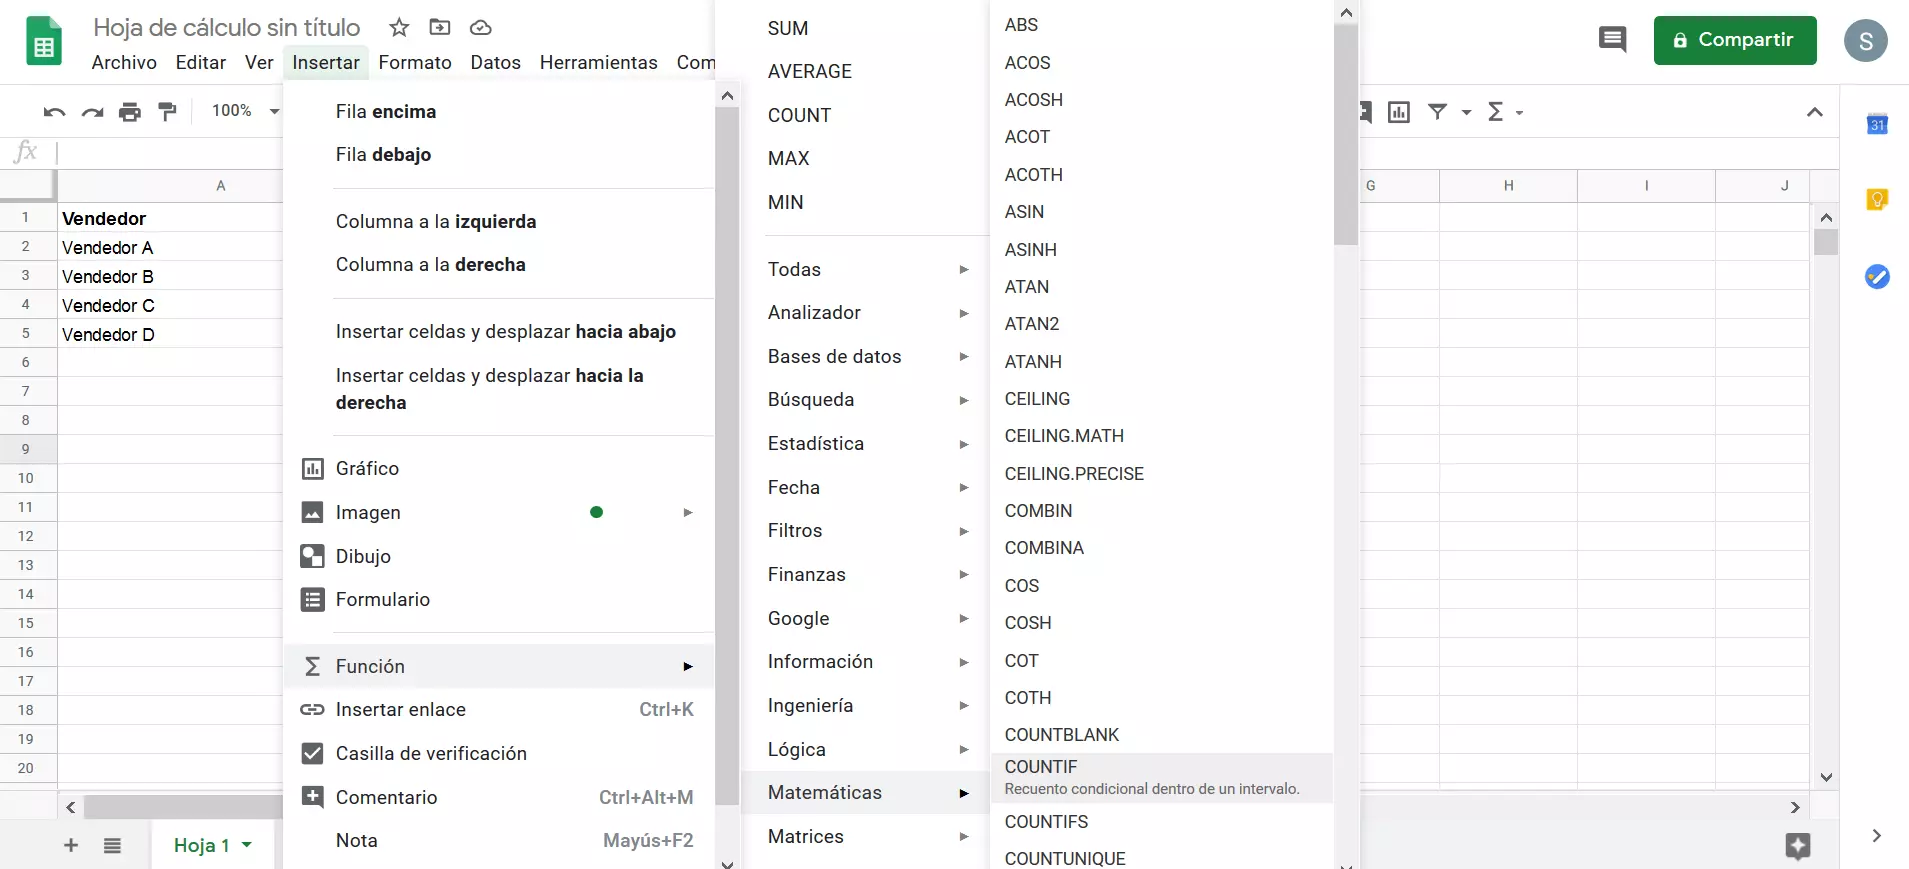Open Google Calendar side panel

[1877, 124]
